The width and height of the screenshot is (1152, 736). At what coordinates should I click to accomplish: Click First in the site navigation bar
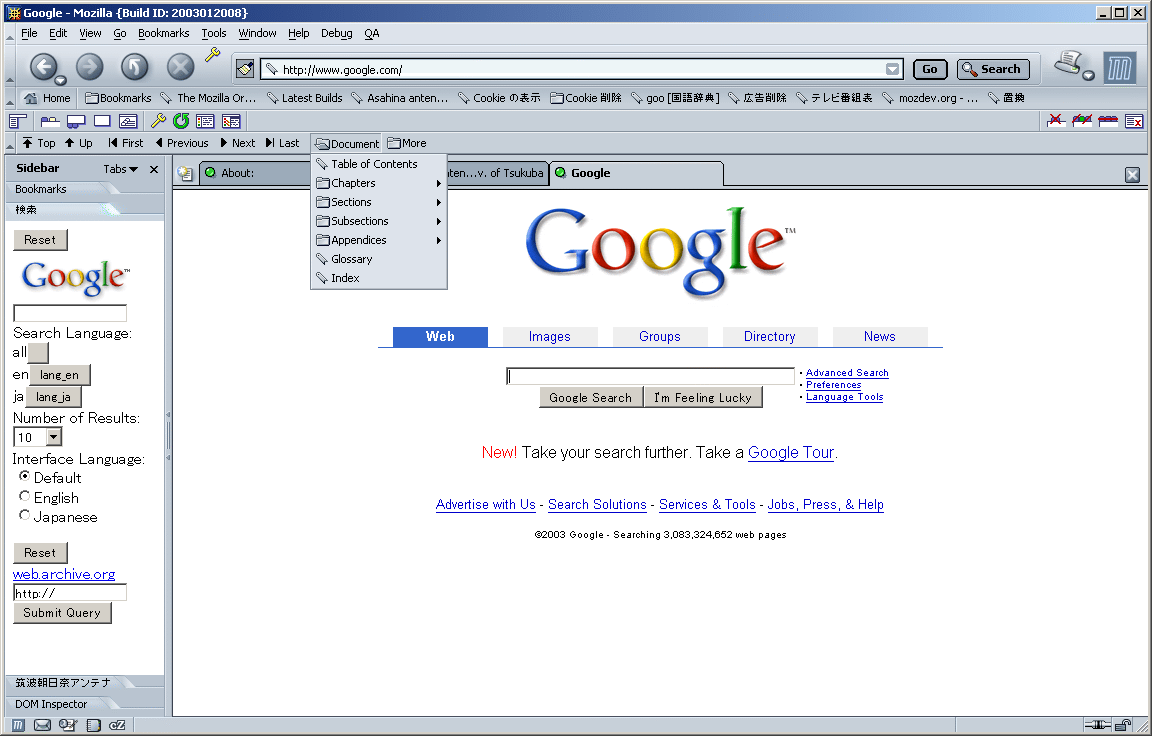pos(126,143)
